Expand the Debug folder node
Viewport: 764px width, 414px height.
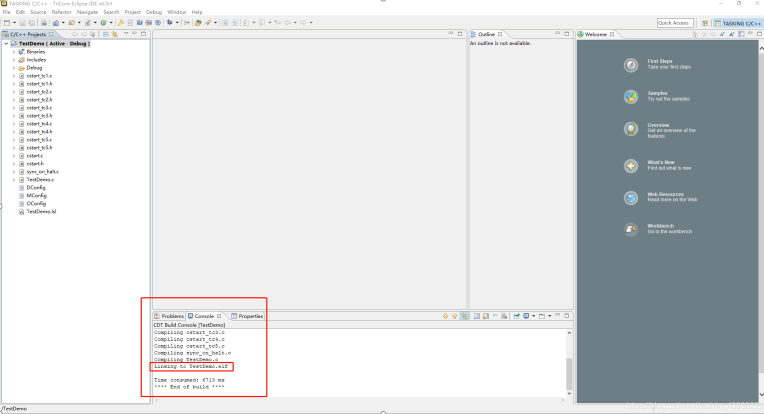[x=14, y=68]
